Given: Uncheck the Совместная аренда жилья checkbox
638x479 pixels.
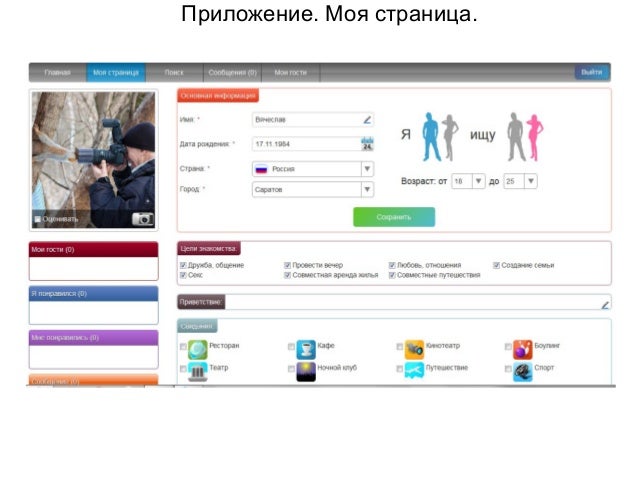Looking at the screenshot, I should point(287,276).
